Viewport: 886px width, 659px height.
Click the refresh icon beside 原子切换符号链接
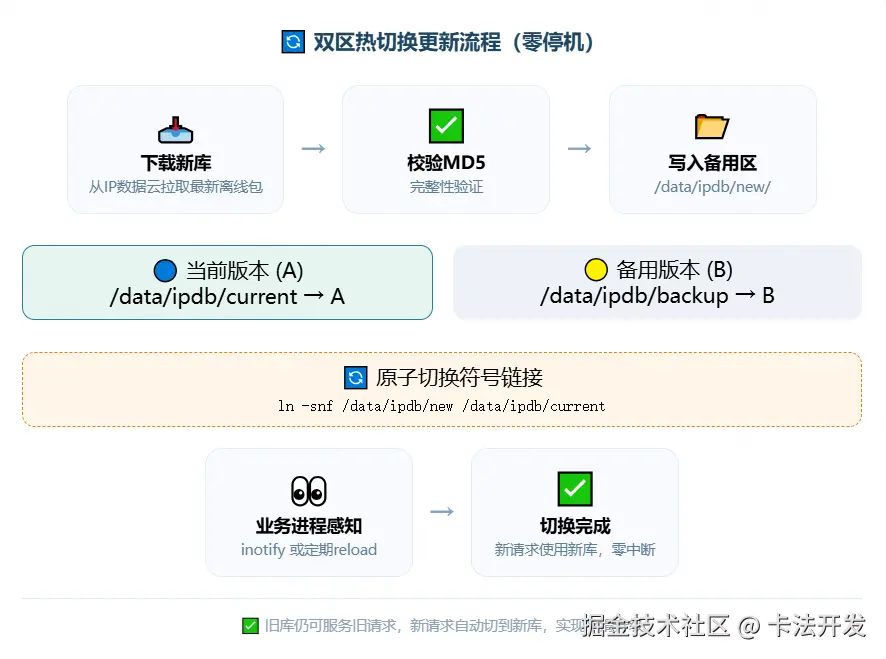[x=356, y=378]
